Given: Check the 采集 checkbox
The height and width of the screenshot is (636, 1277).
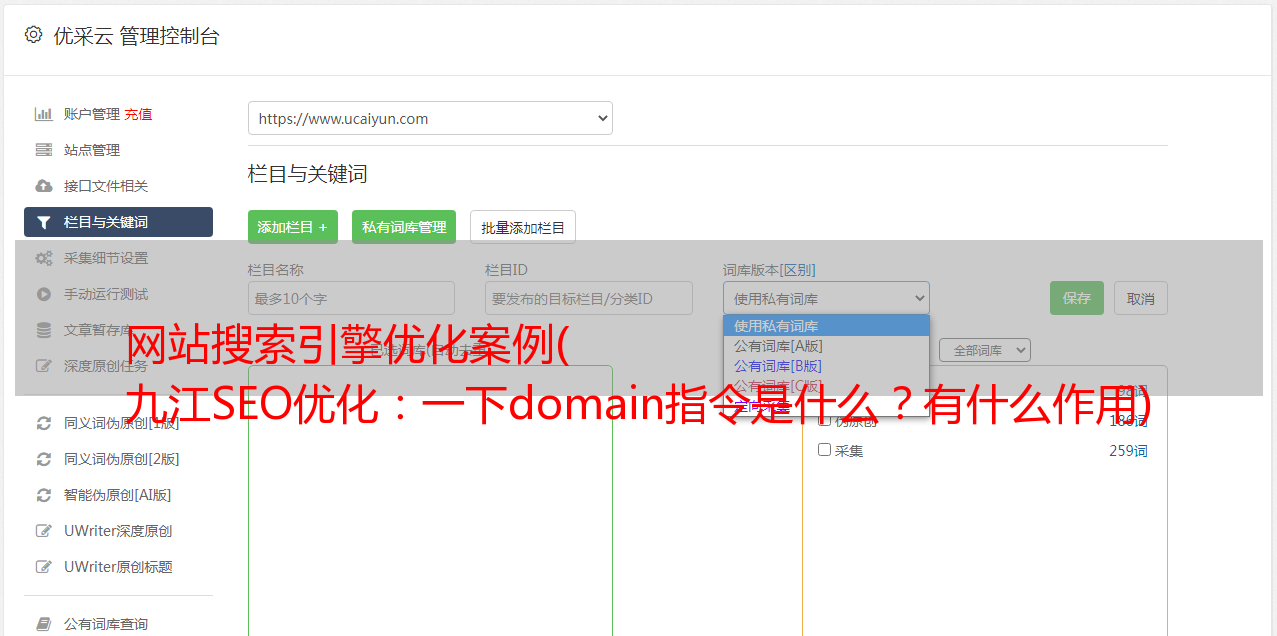Looking at the screenshot, I should pyautogui.click(x=825, y=450).
